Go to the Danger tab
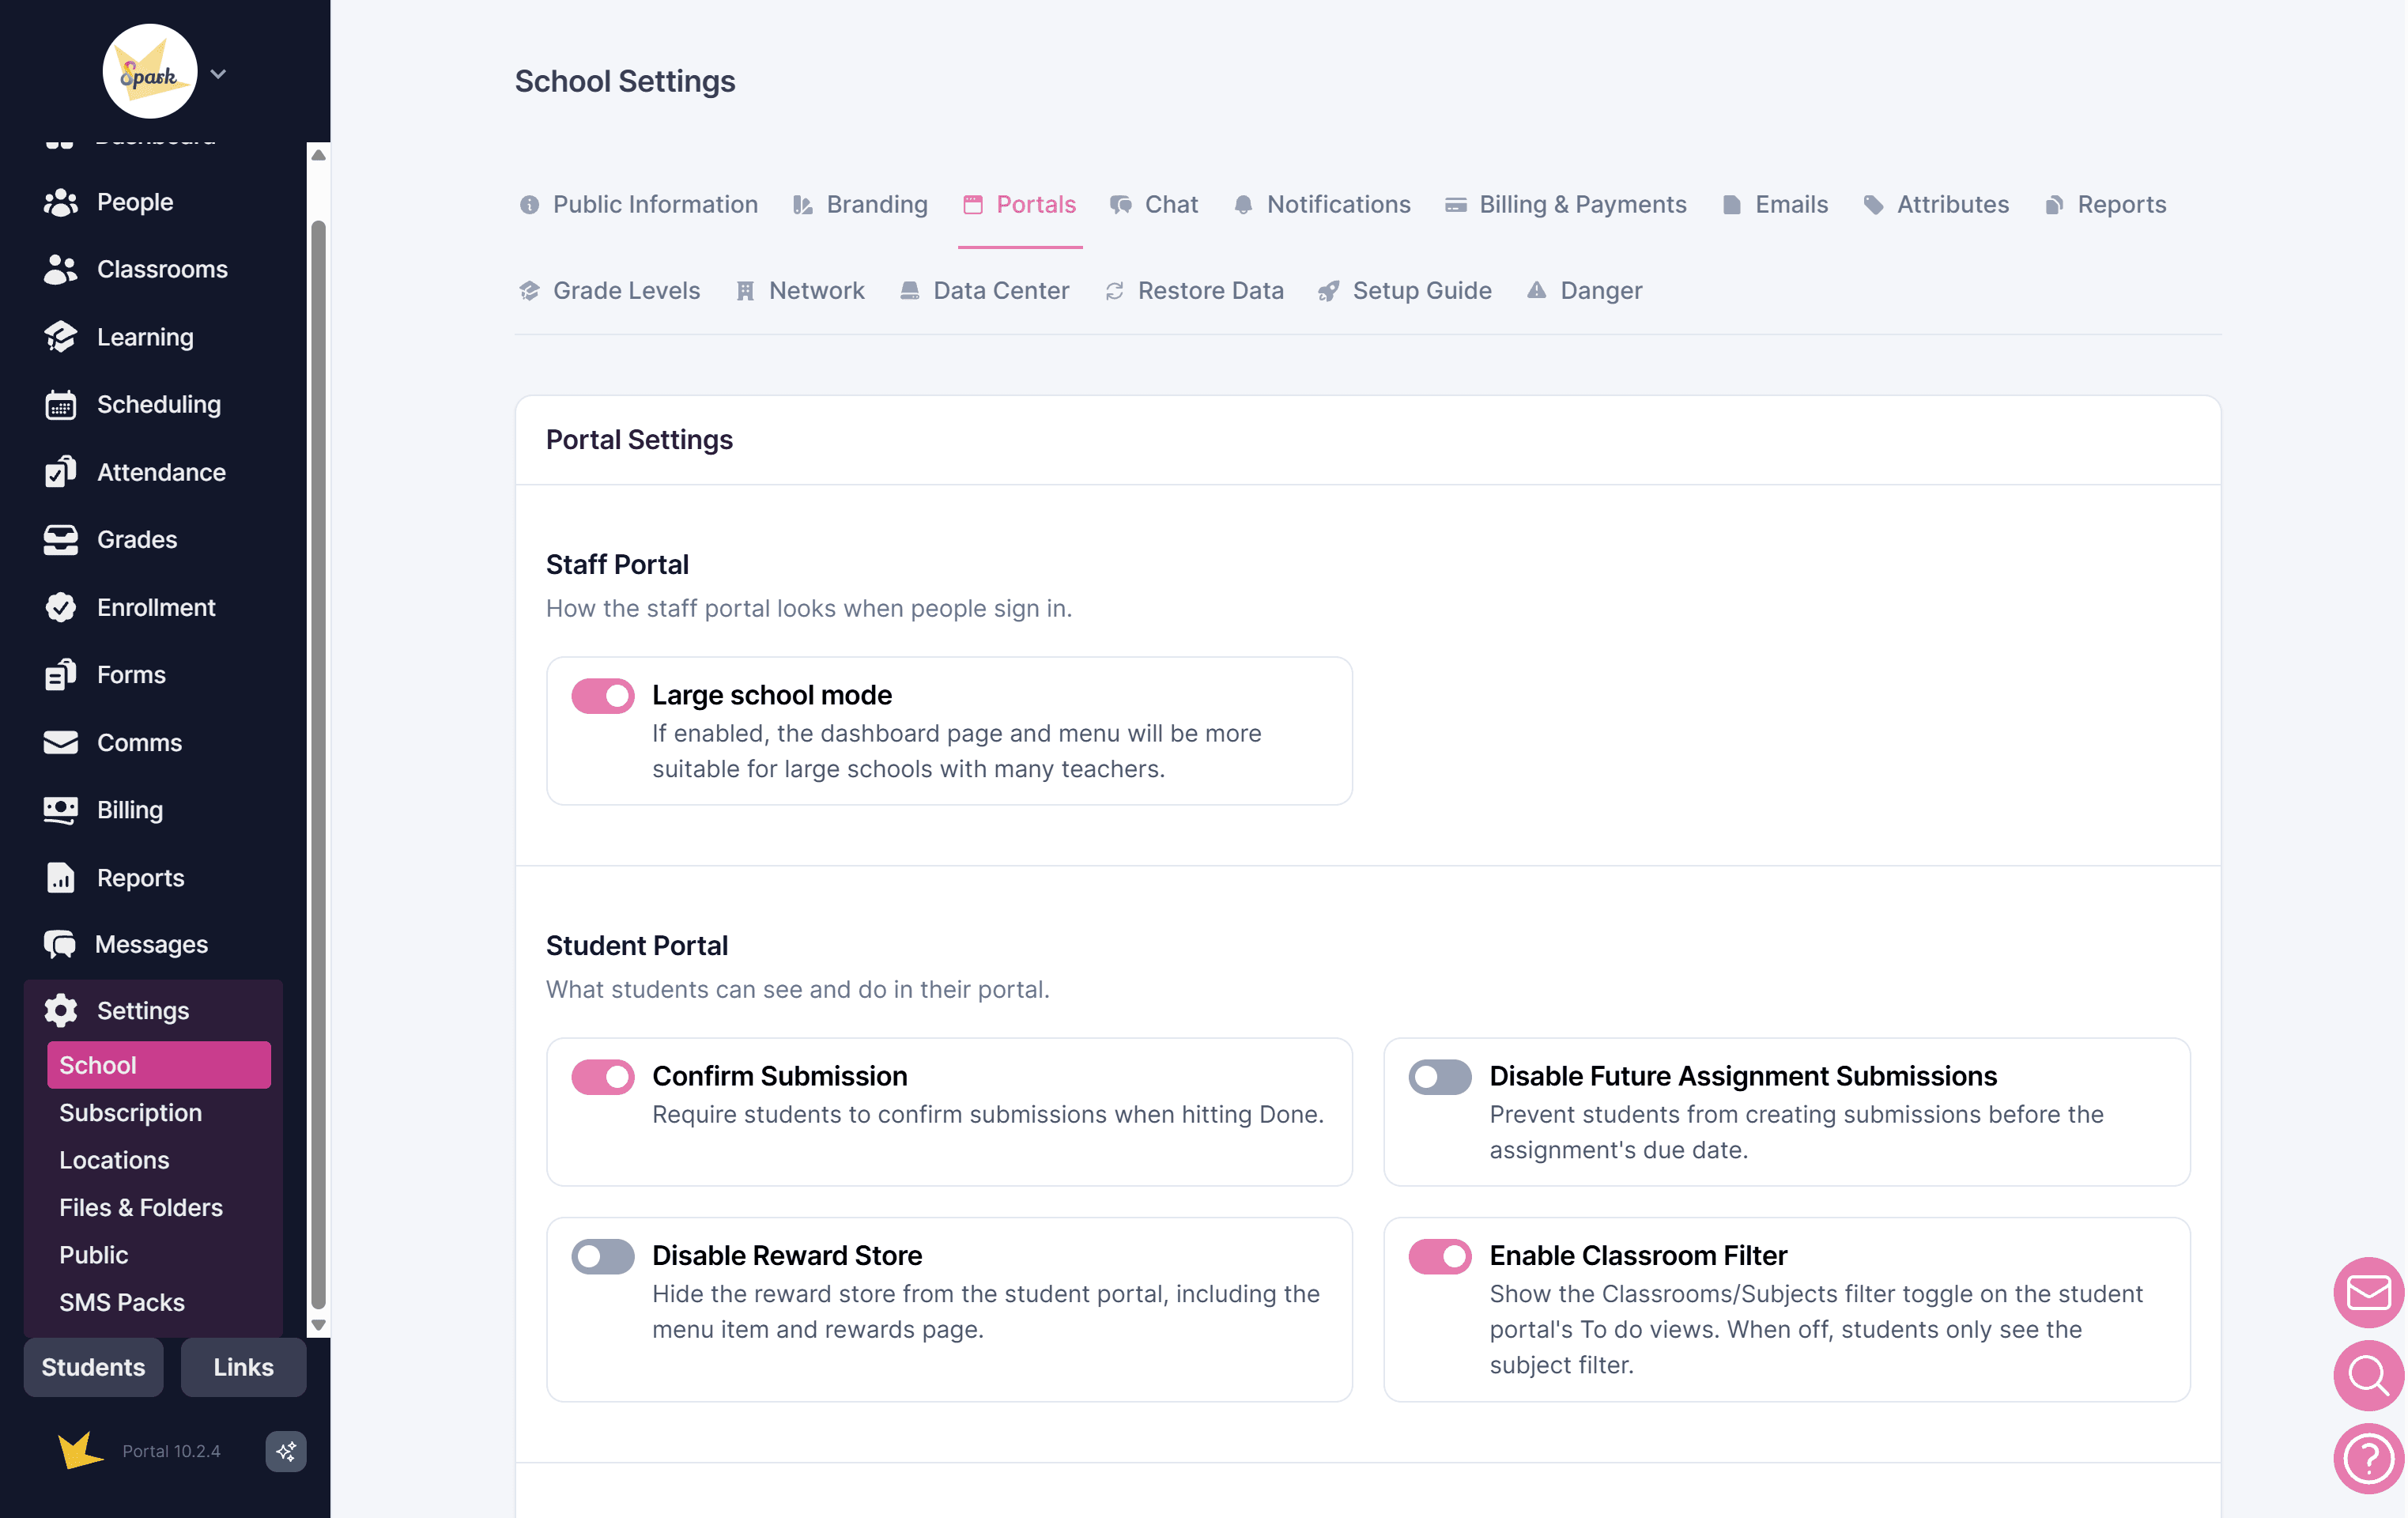This screenshot has height=1518, width=2408. click(1585, 291)
